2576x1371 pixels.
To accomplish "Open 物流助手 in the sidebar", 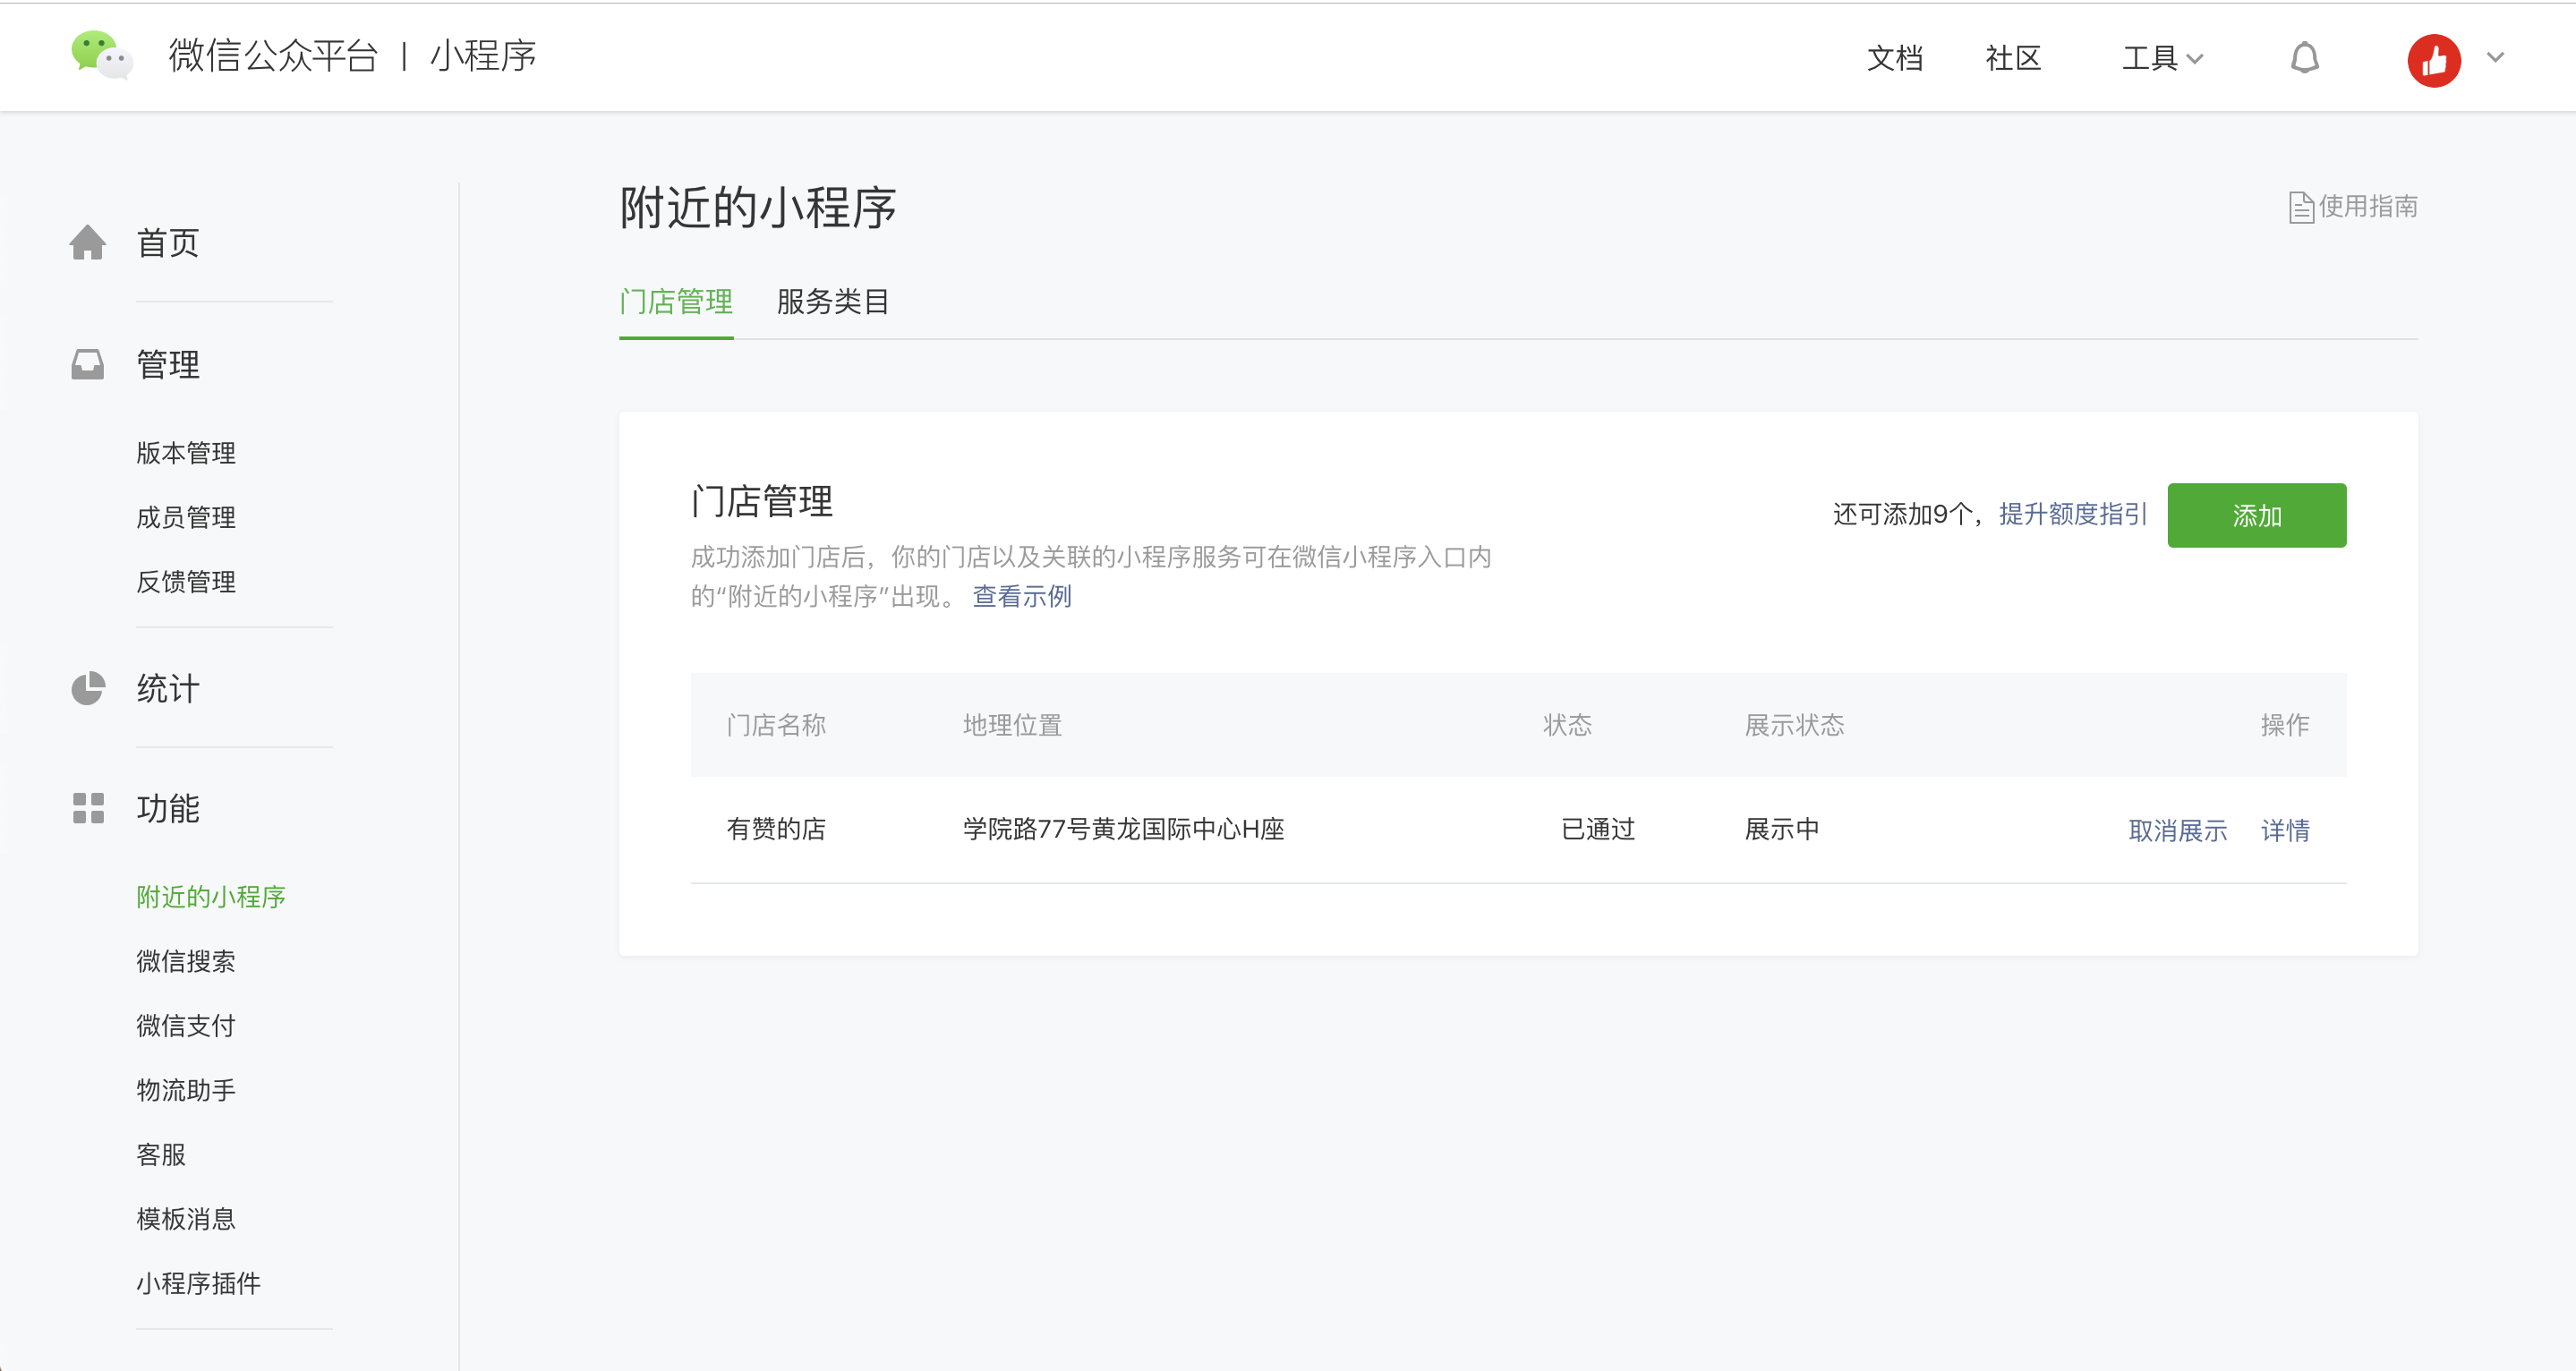I will (186, 1090).
